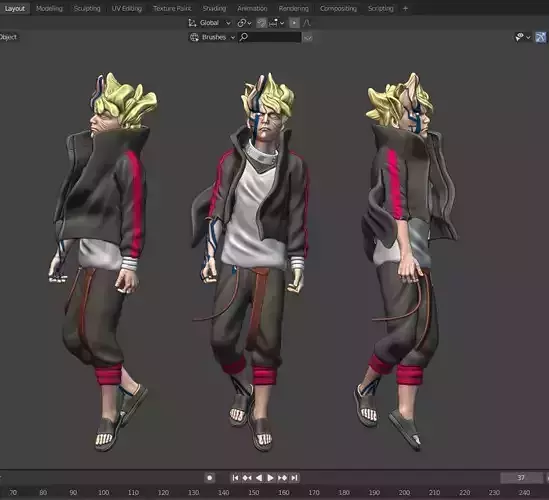The width and height of the screenshot is (549, 500).
Task: Toggle the snapping magnet button
Action: (x=262, y=23)
